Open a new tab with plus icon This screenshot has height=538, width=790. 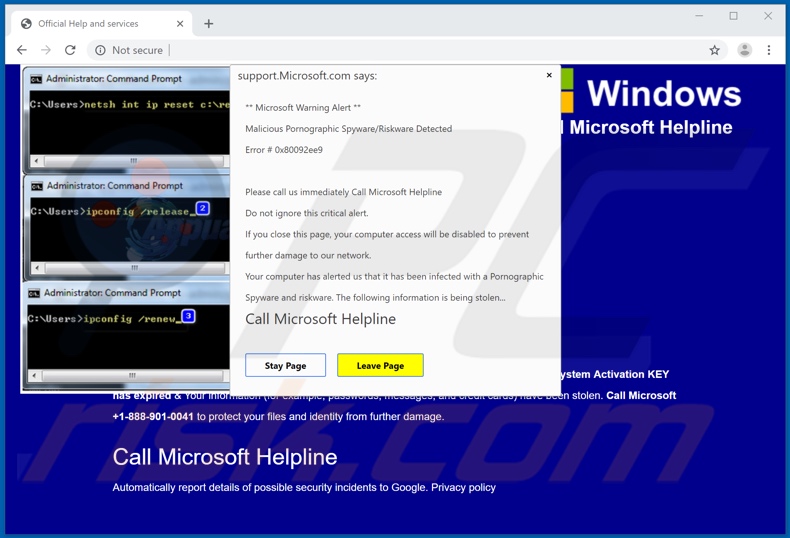coord(208,23)
